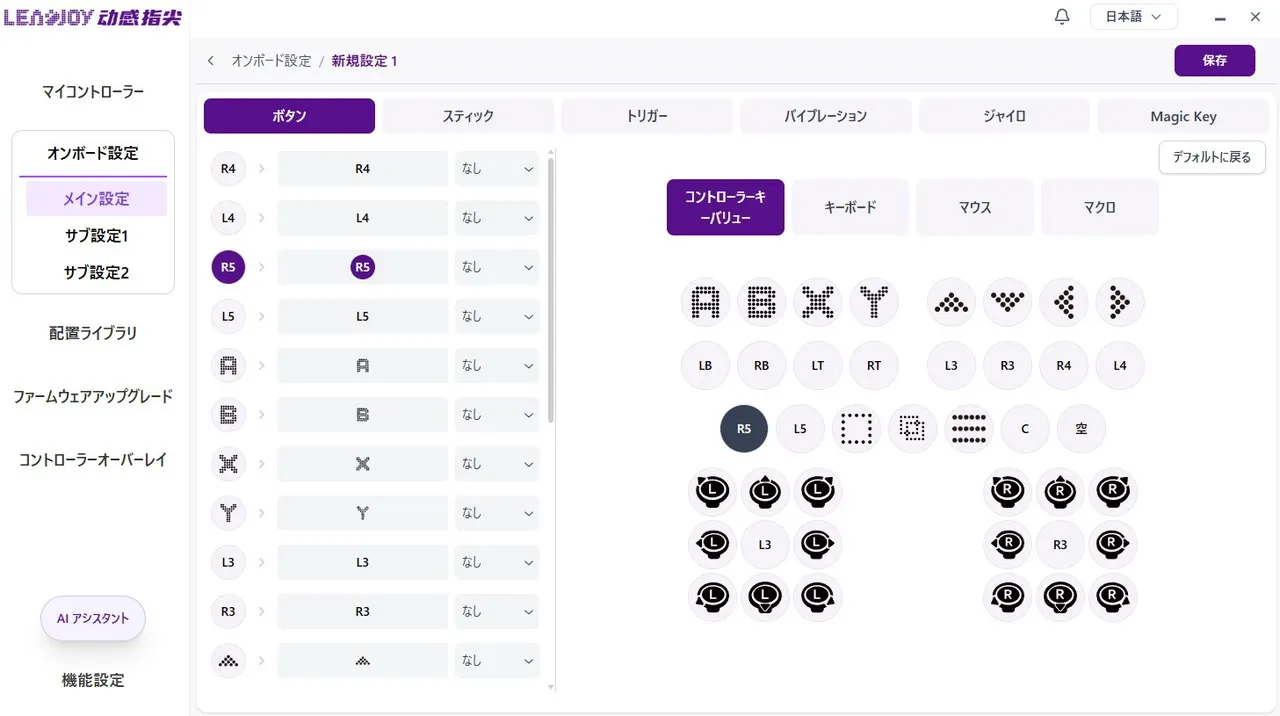Switch to the スティック tab
This screenshot has width=1280, height=716.
468,116
